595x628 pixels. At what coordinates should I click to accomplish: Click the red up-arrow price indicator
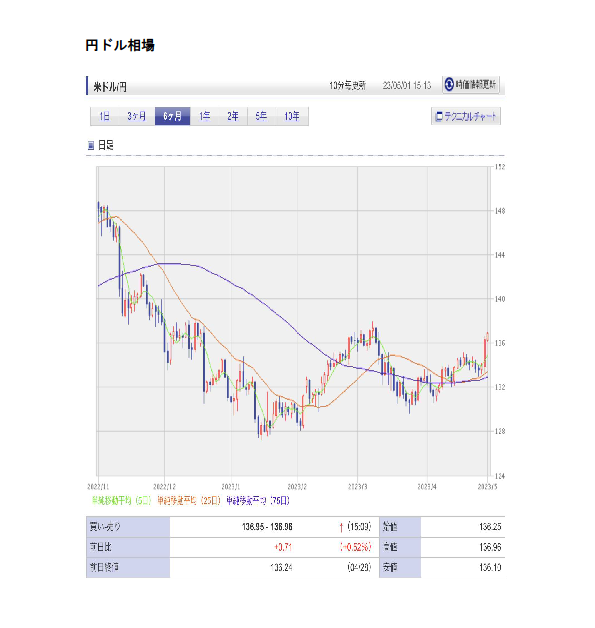(341, 527)
